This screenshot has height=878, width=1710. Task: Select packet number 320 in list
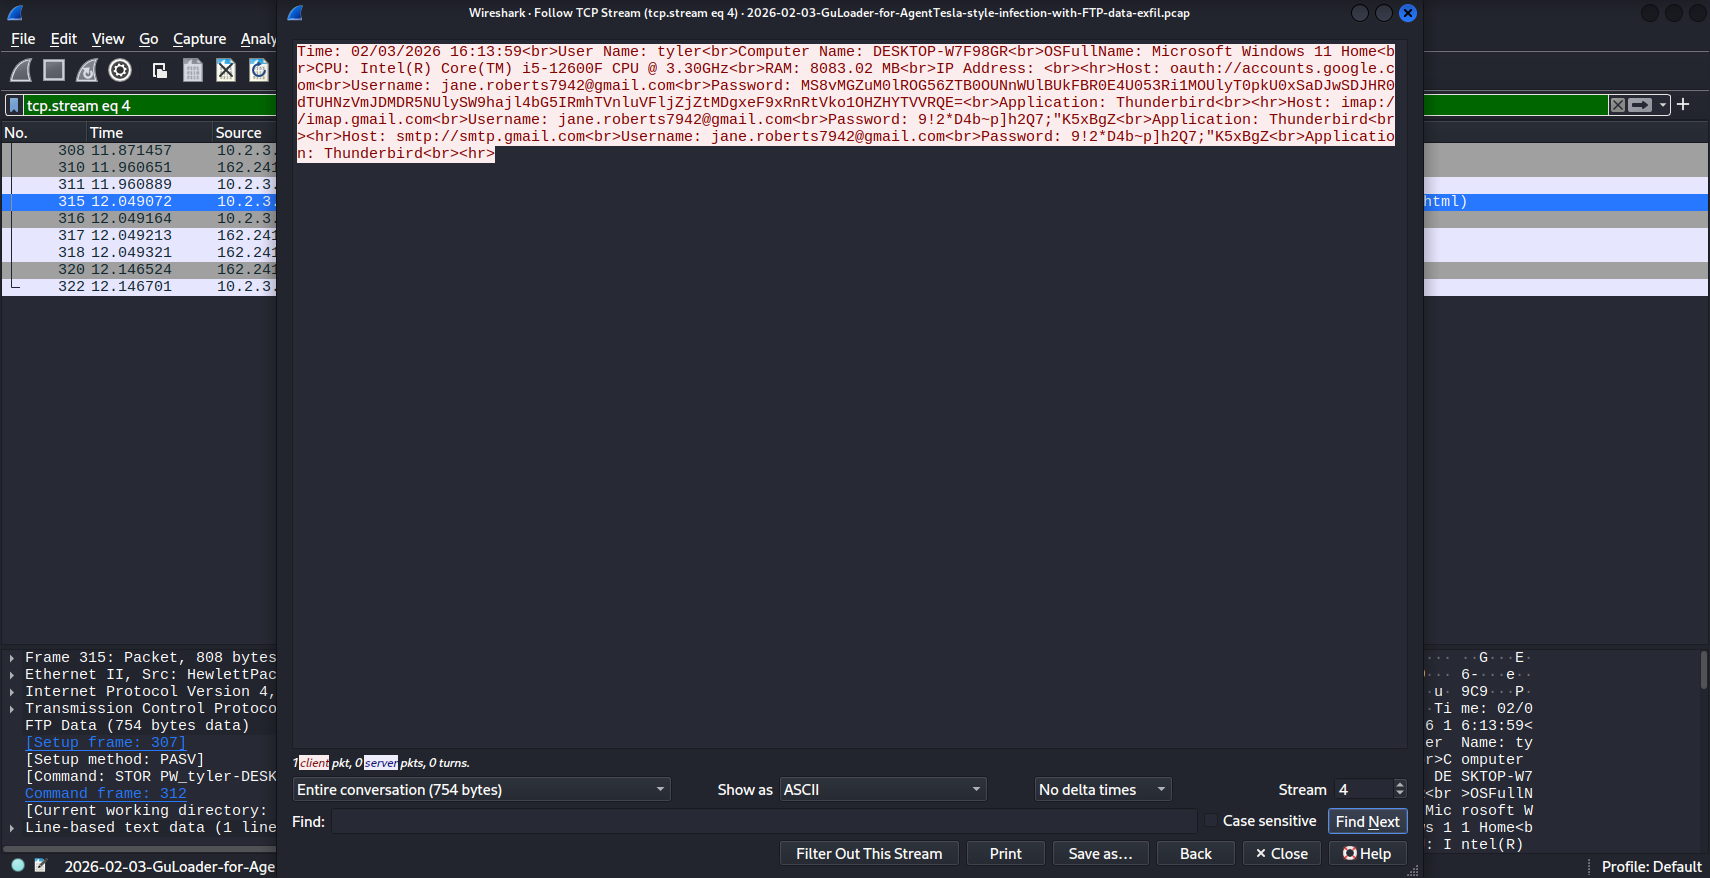pos(139,270)
